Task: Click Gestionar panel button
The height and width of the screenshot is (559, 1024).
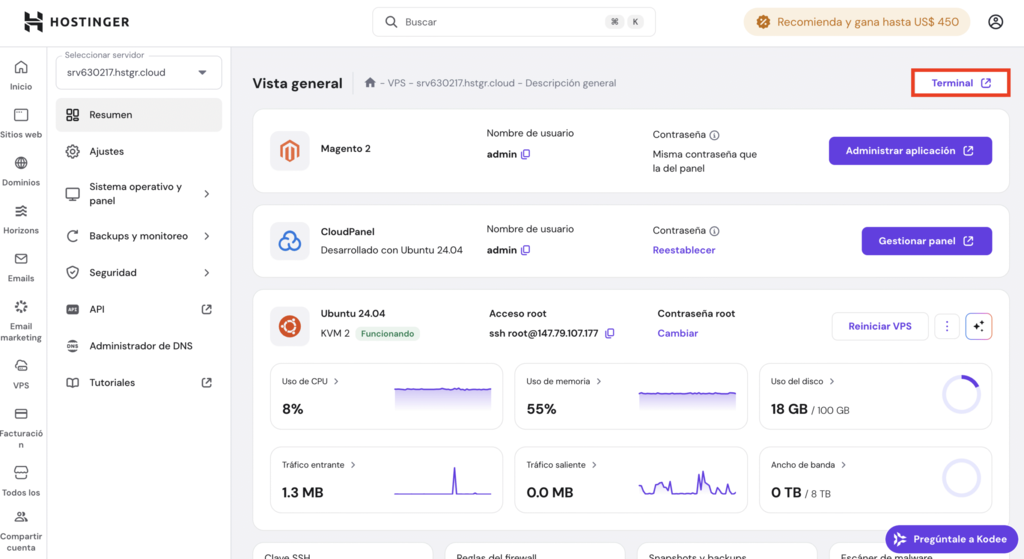Action: pyautogui.click(x=927, y=241)
